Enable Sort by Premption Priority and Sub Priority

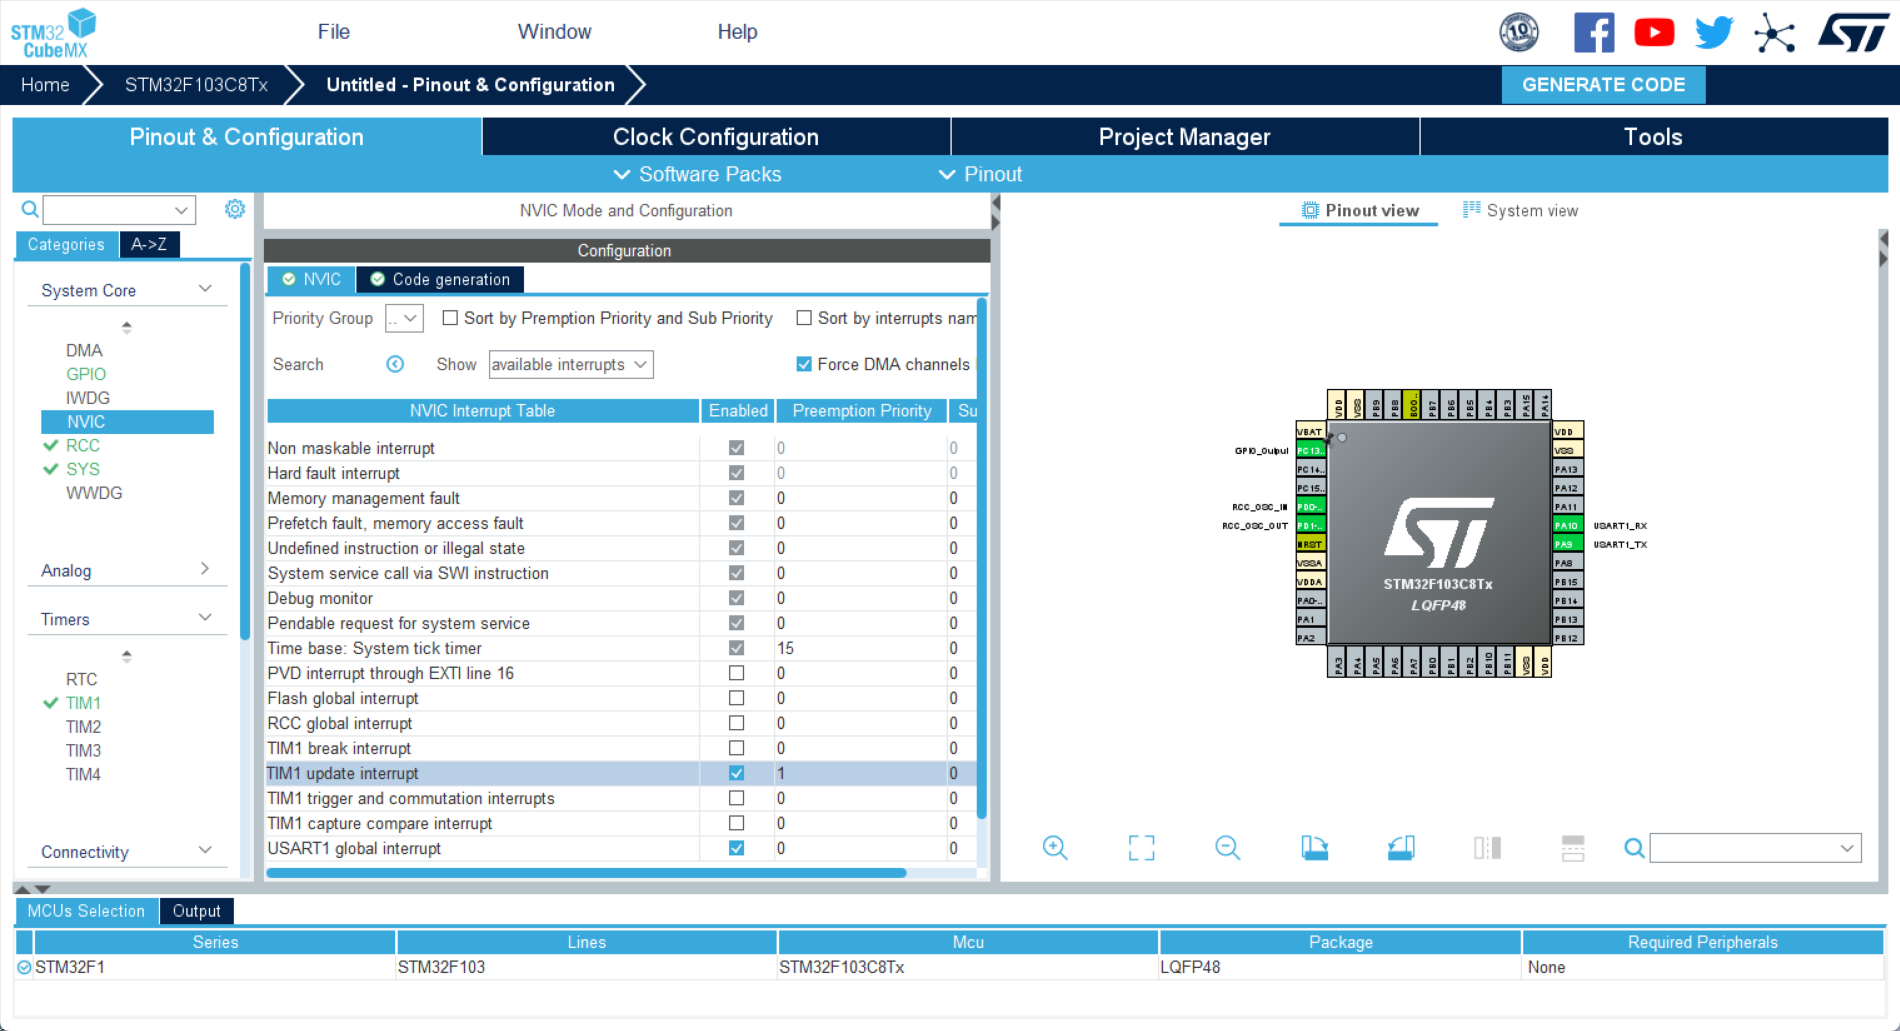point(450,318)
